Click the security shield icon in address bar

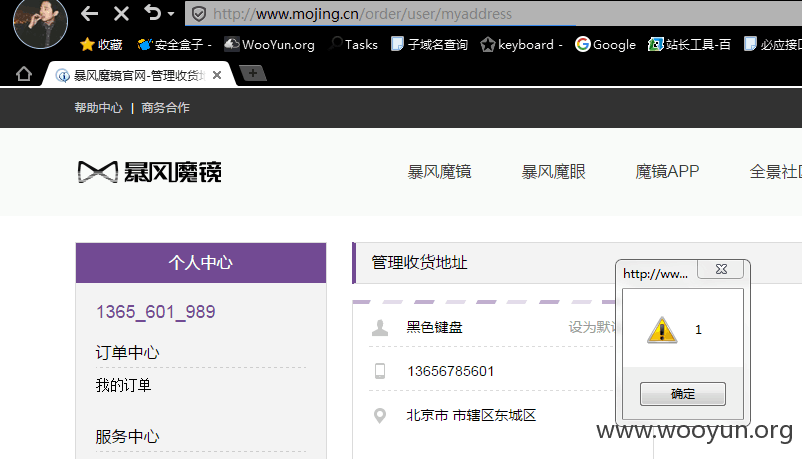tap(198, 14)
